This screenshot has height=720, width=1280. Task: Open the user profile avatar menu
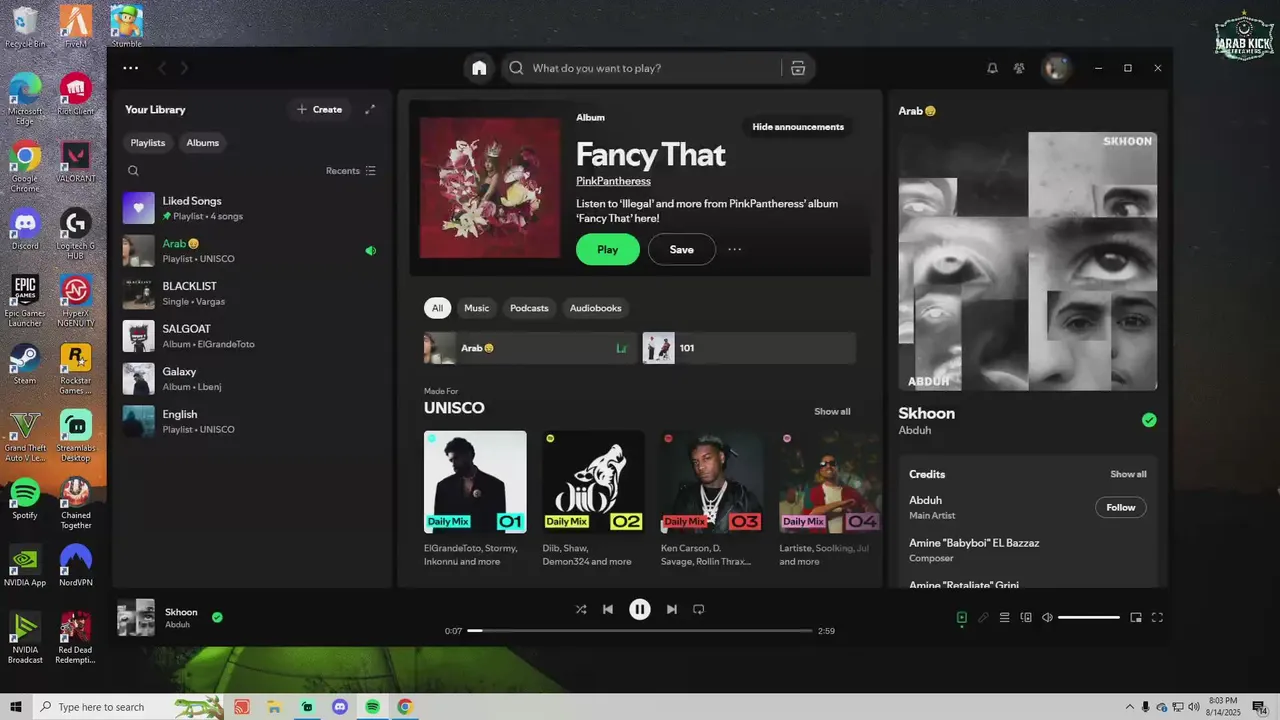pyautogui.click(x=1056, y=68)
